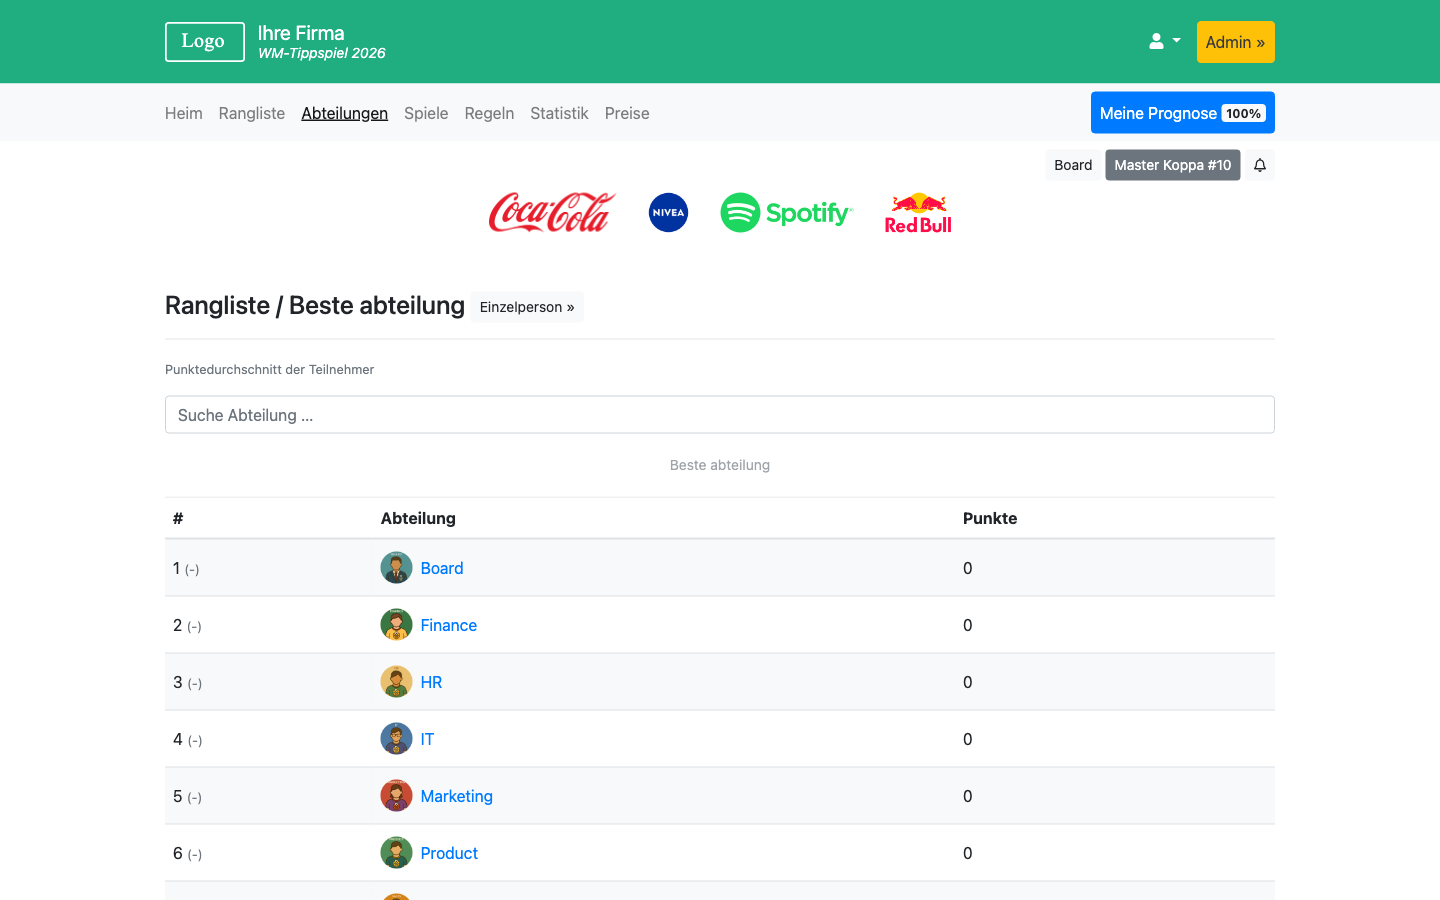
Task: Open Meine Prognose
Action: click(1182, 113)
